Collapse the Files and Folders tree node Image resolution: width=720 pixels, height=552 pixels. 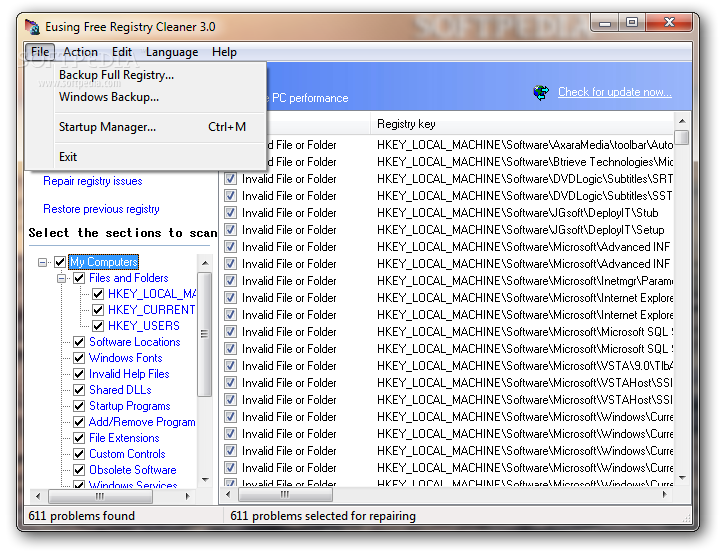[62, 279]
